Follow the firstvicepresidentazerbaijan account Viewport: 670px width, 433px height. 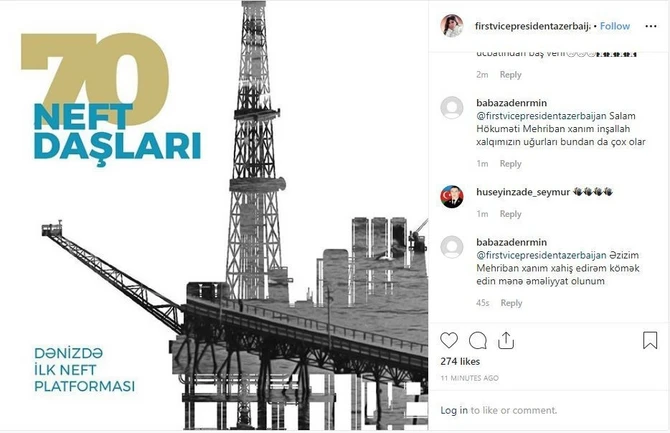point(615,26)
